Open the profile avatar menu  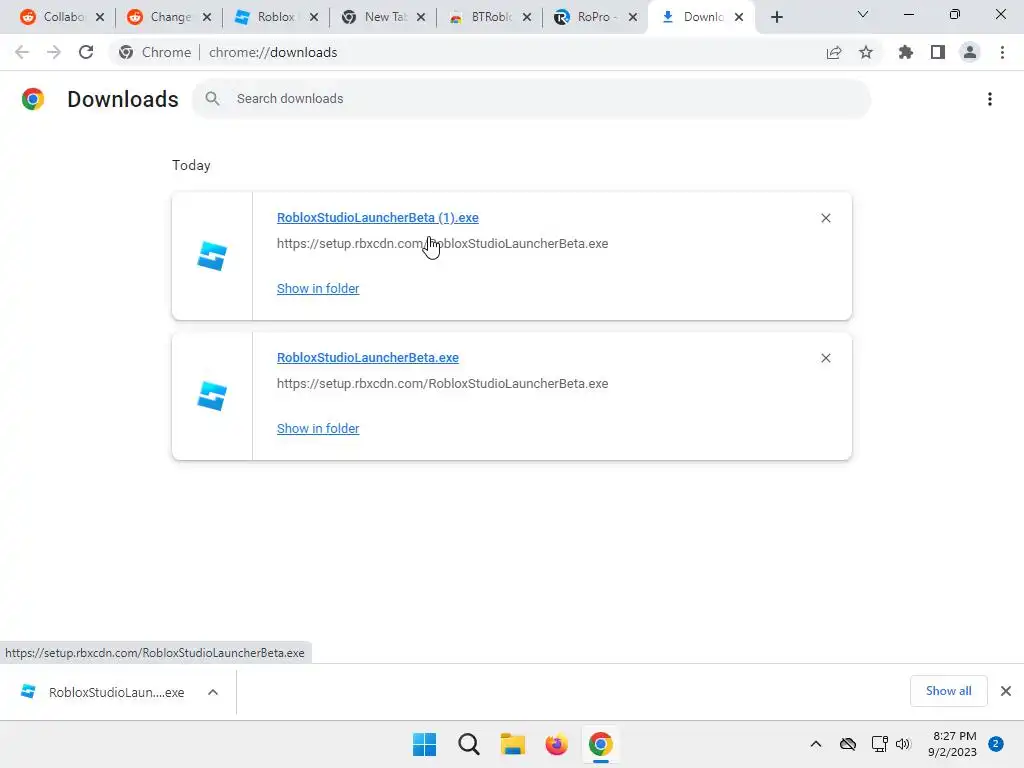[x=970, y=52]
